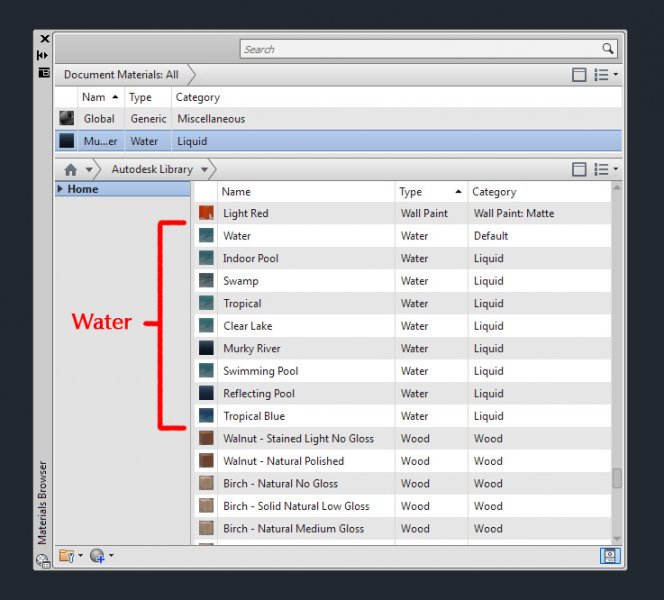Click the Murky River material swatch
This screenshot has width=664, height=600.
[206, 348]
